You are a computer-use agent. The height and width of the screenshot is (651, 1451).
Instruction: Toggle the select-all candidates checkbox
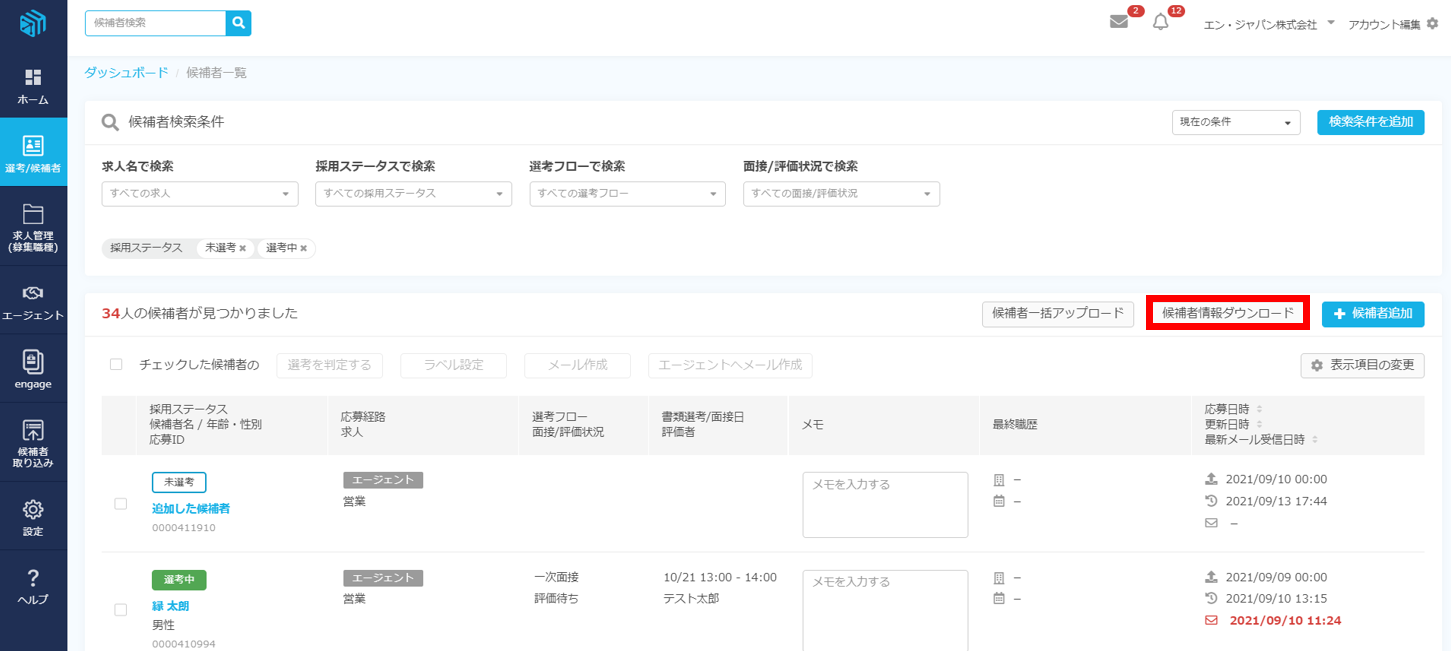pyautogui.click(x=116, y=365)
